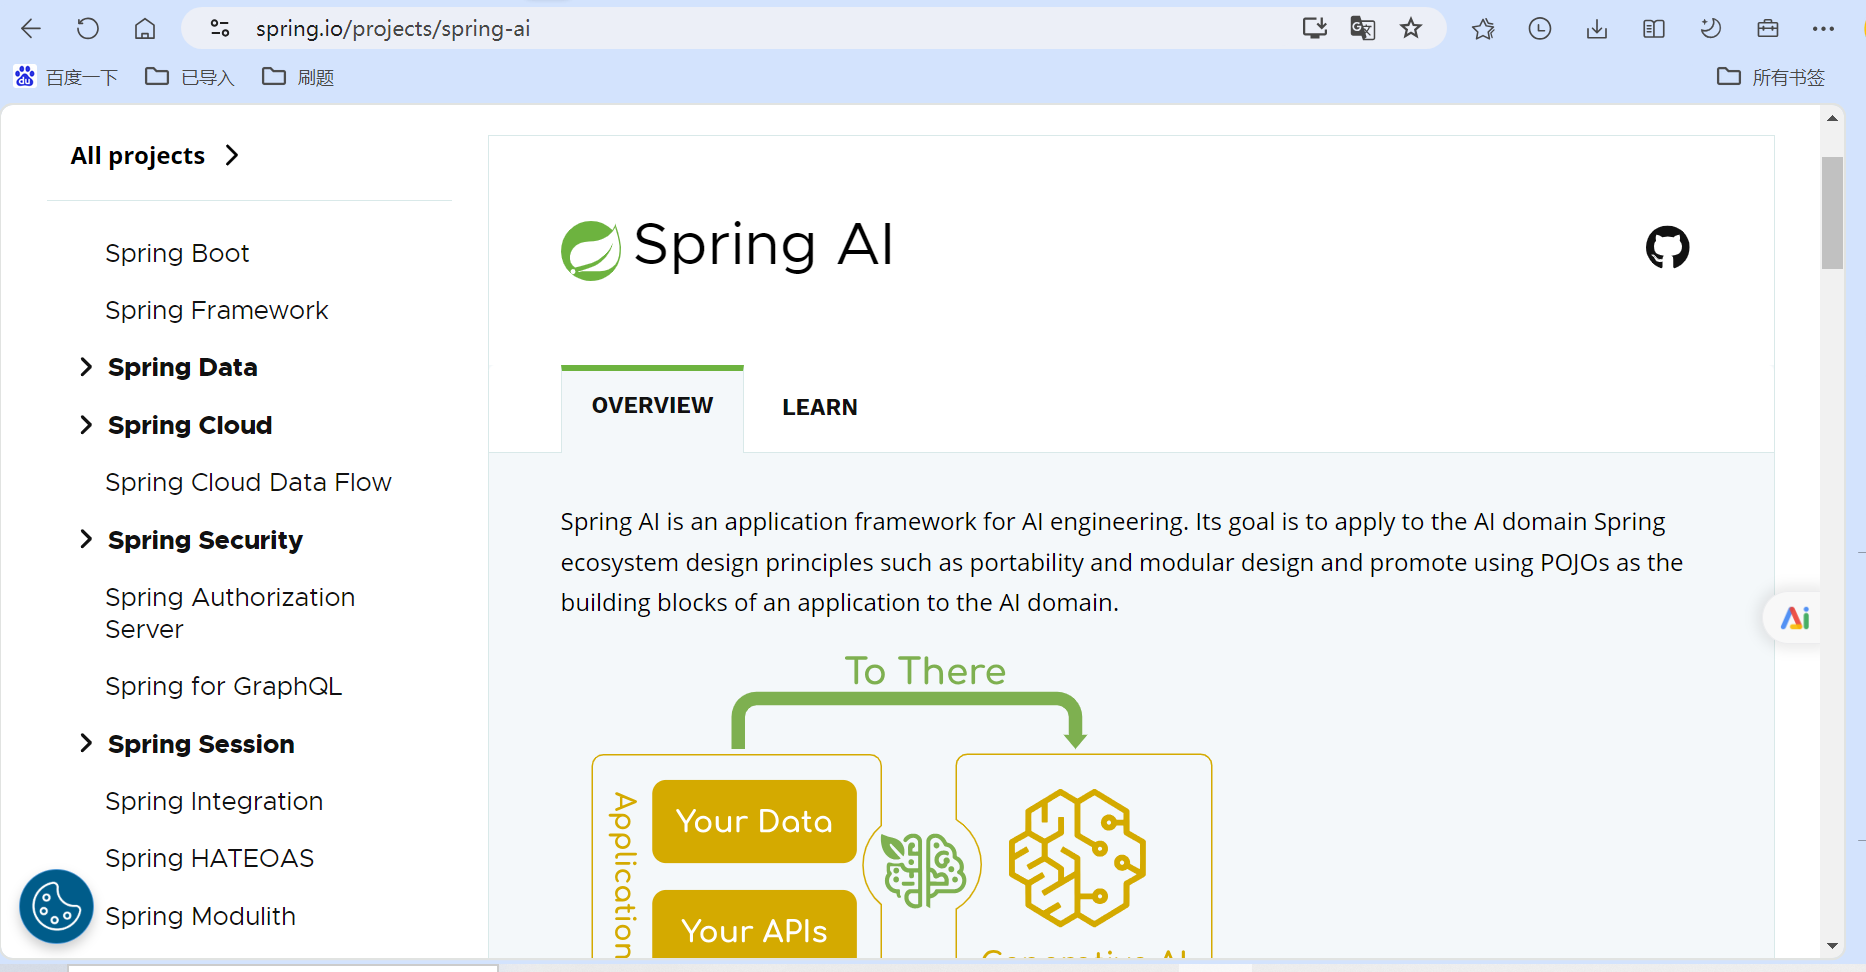Open the 刷题 bookmarks folder
This screenshot has height=972, width=1866.
coord(298,77)
